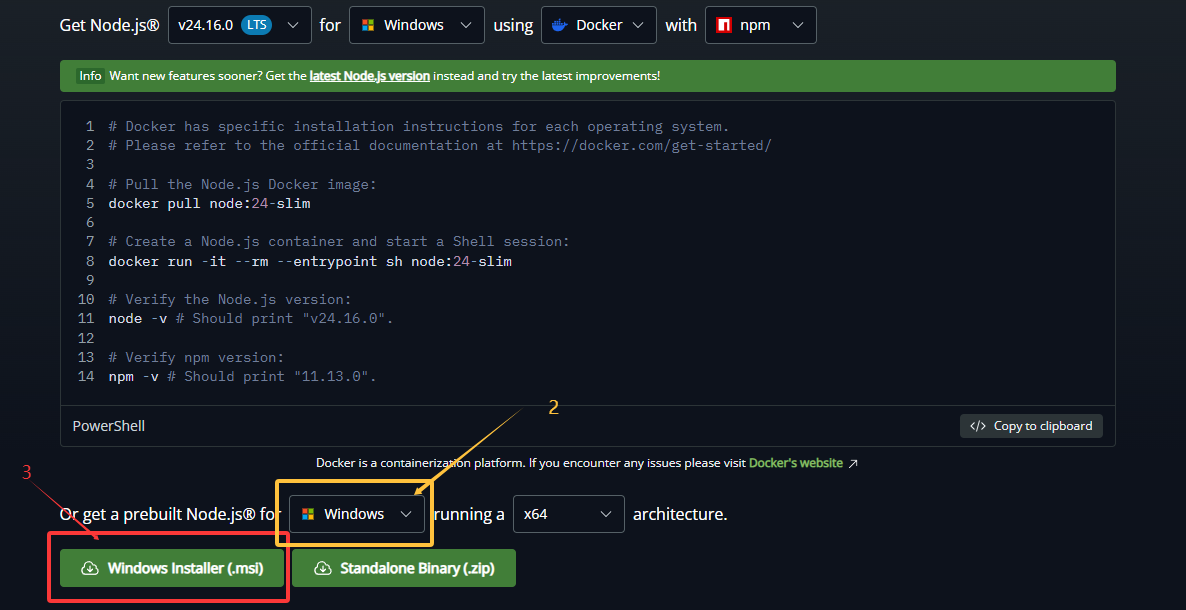Image resolution: width=1186 pixels, height=610 pixels.
Task: Open the prebuilt Windows platform dropdown chevron
Action: (406, 515)
